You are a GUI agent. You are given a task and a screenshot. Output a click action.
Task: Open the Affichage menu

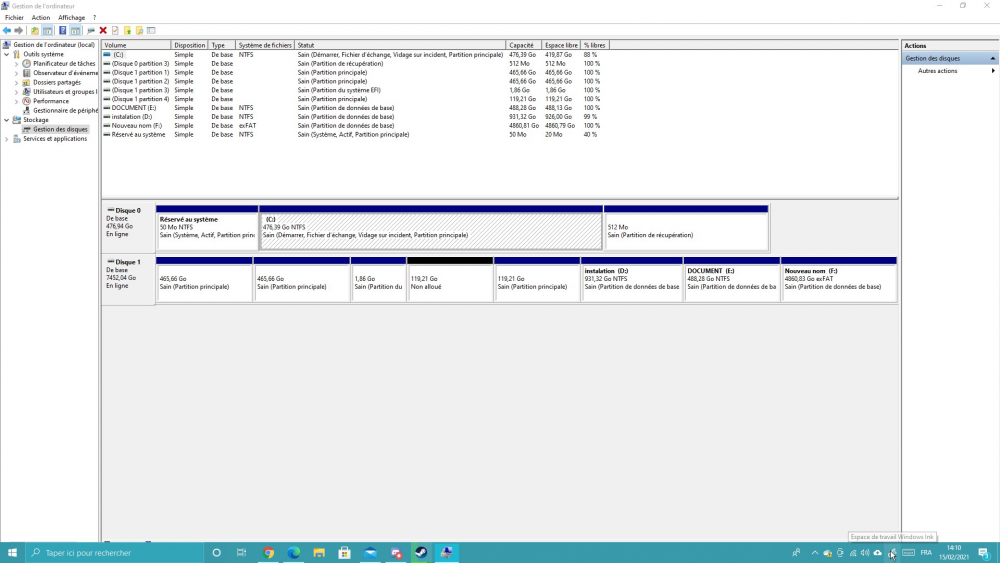(71, 18)
